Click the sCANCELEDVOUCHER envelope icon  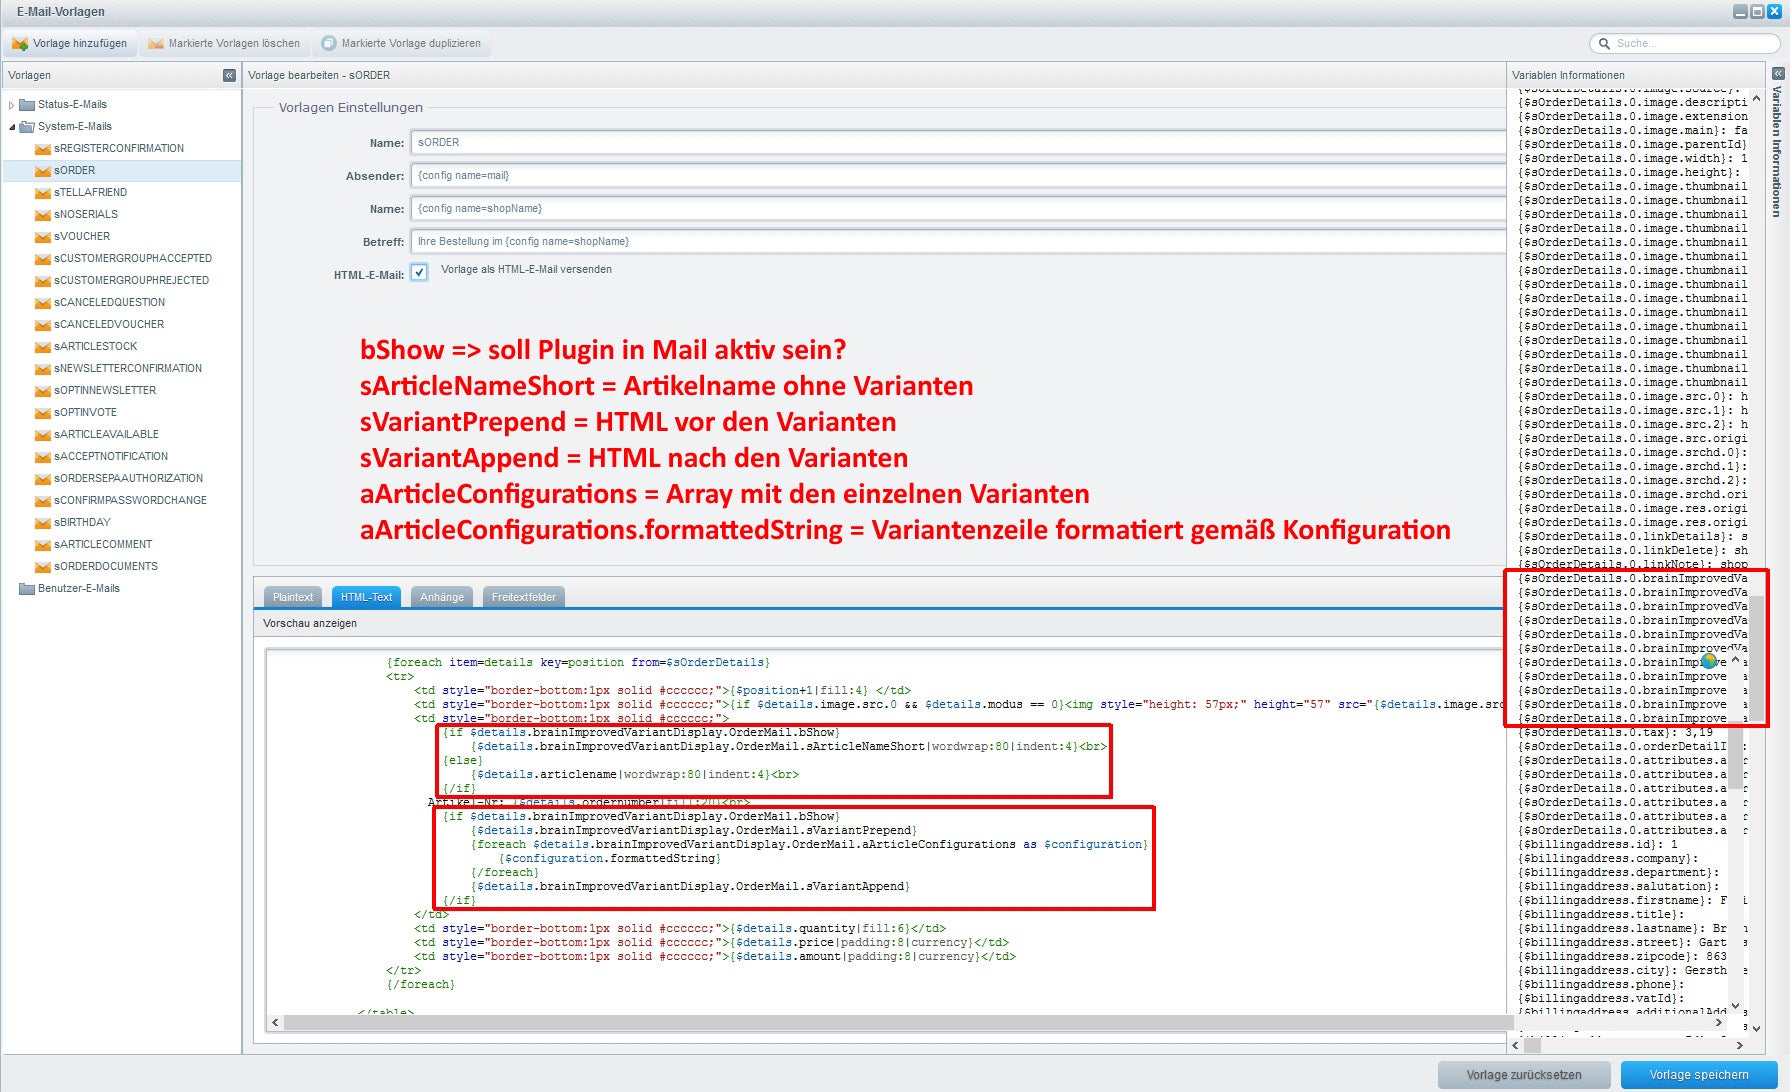point(42,324)
